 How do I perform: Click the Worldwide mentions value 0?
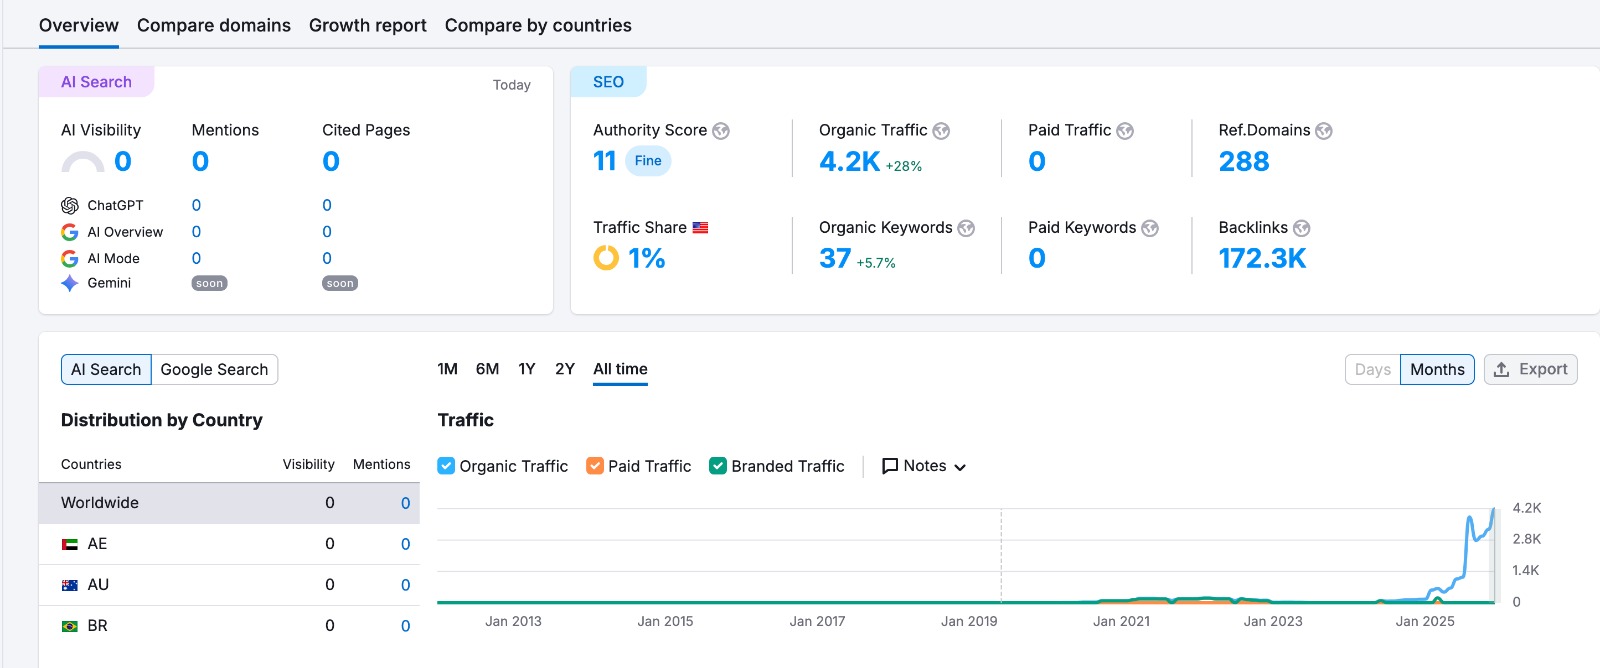pyautogui.click(x=405, y=503)
